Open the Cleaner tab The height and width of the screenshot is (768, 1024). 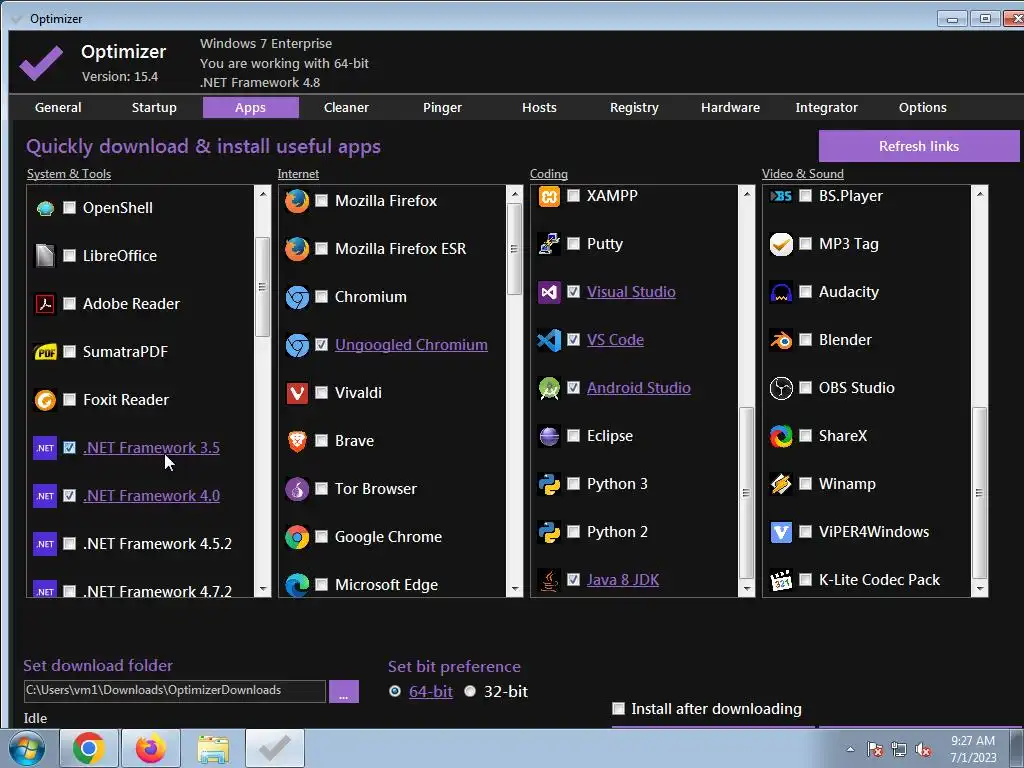click(346, 108)
